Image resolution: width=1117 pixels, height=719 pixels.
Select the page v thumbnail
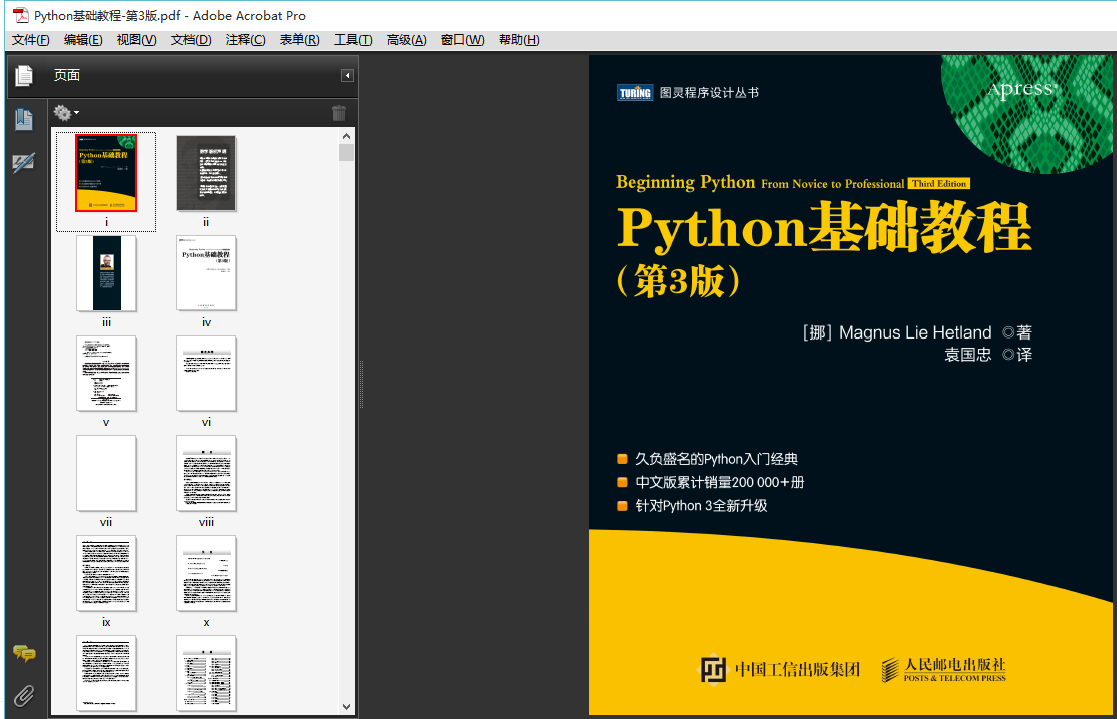(106, 373)
